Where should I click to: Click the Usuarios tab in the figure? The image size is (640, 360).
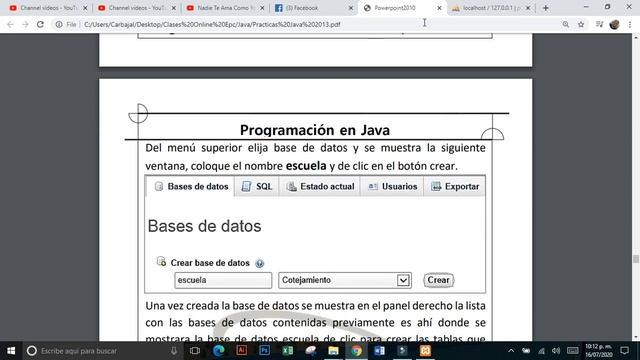[x=392, y=187]
